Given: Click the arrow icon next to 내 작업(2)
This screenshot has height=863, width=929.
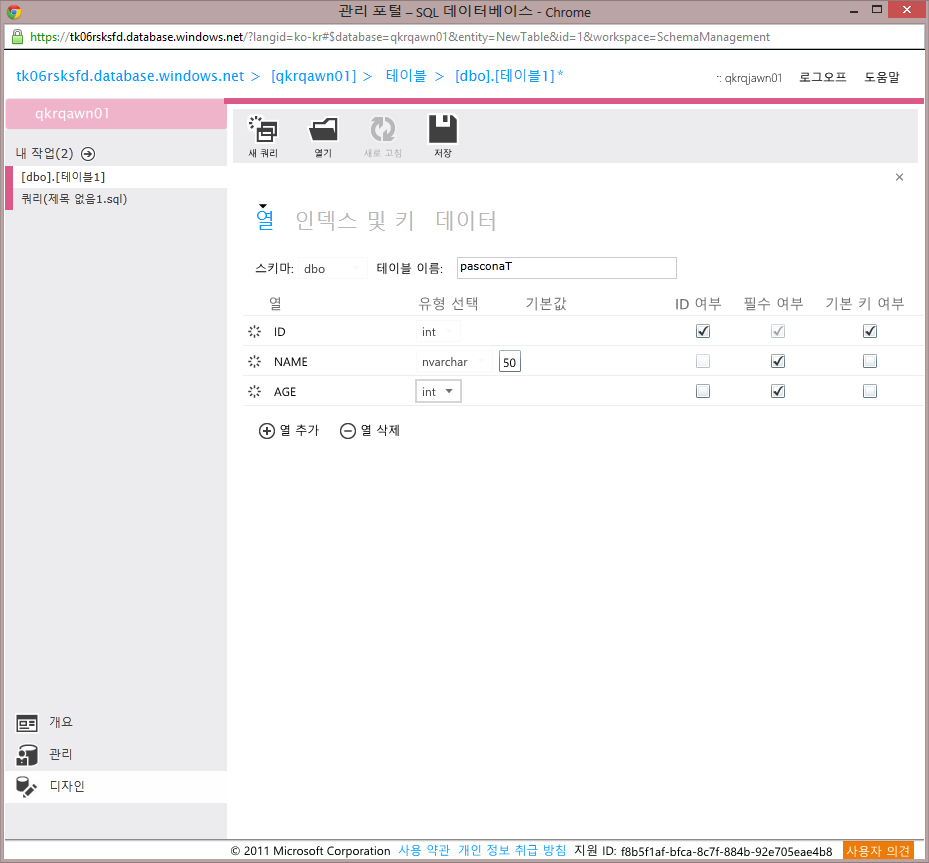Looking at the screenshot, I should point(88,154).
